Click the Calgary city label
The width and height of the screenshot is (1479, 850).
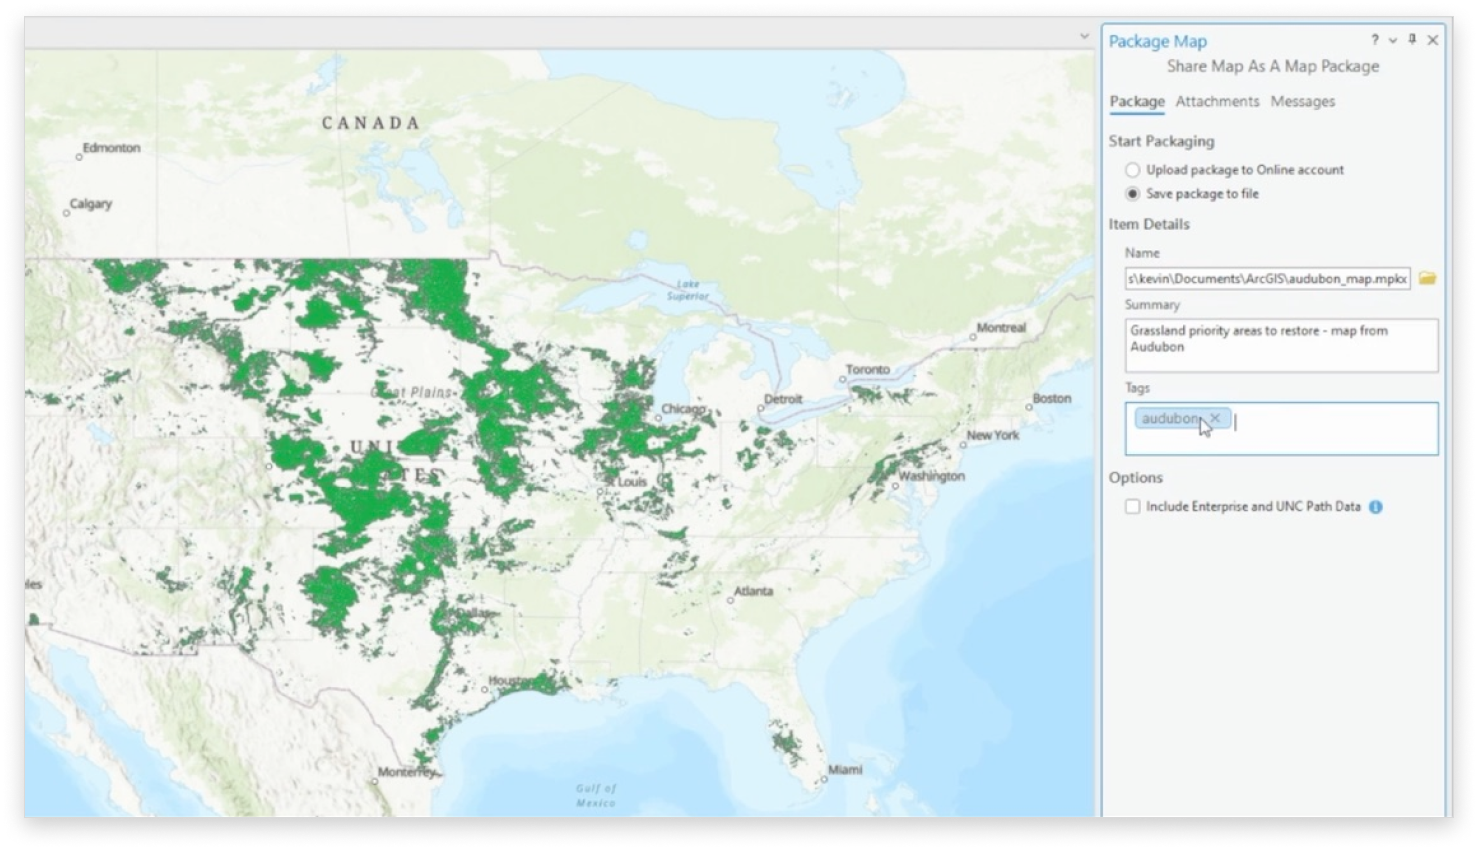pos(90,204)
